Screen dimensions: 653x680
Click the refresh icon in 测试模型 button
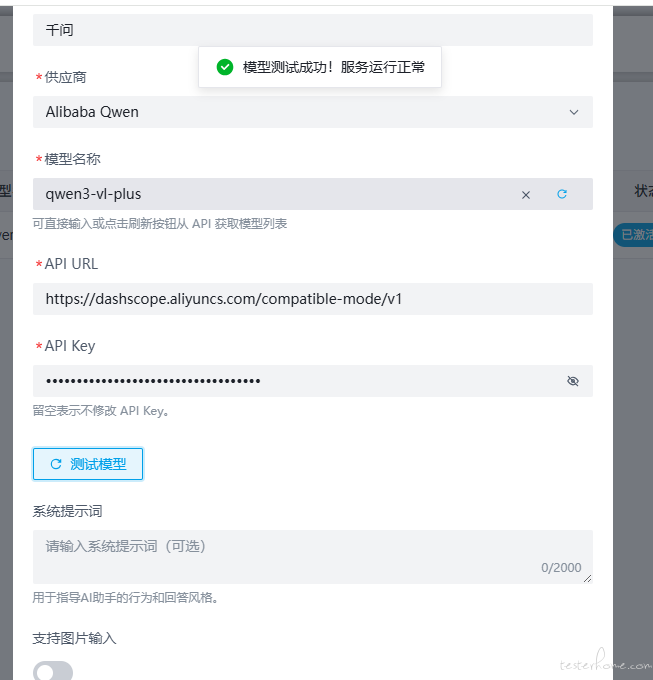pos(56,464)
